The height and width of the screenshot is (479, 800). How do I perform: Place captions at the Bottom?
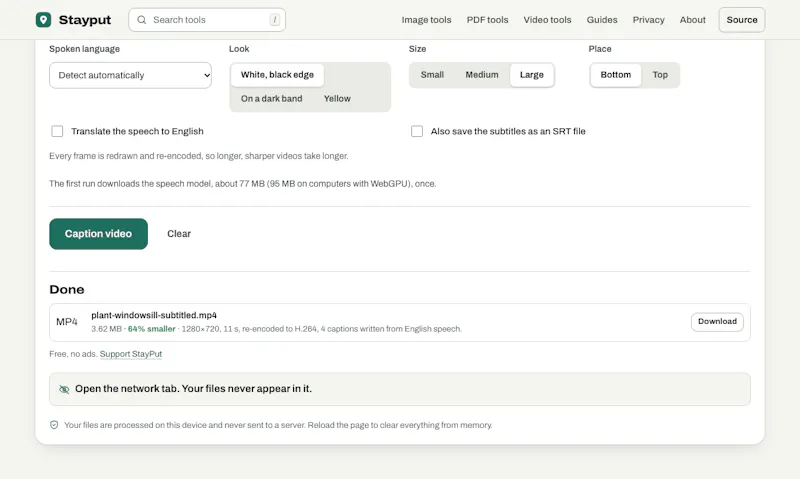tap(616, 75)
